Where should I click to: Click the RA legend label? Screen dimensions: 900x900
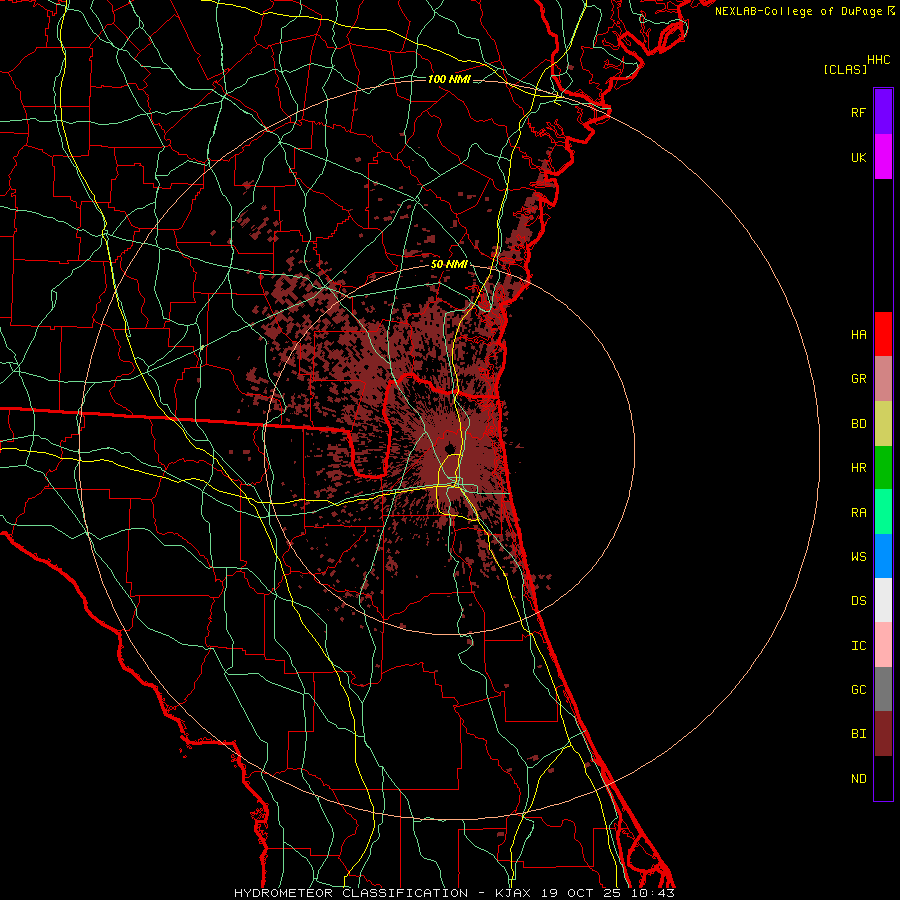click(858, 513)
